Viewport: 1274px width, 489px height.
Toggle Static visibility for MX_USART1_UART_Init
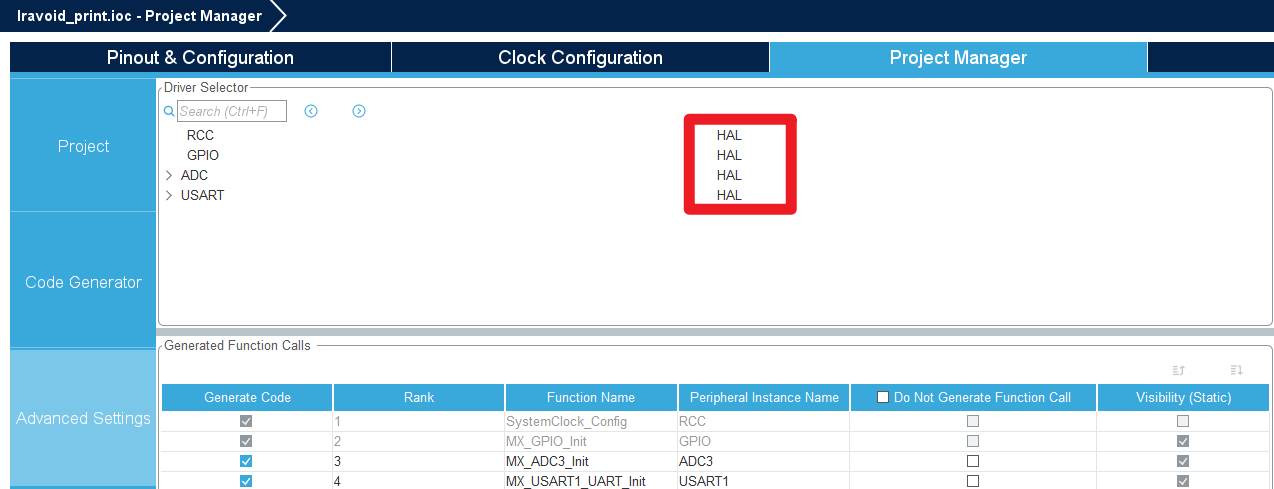(1184, 481)
